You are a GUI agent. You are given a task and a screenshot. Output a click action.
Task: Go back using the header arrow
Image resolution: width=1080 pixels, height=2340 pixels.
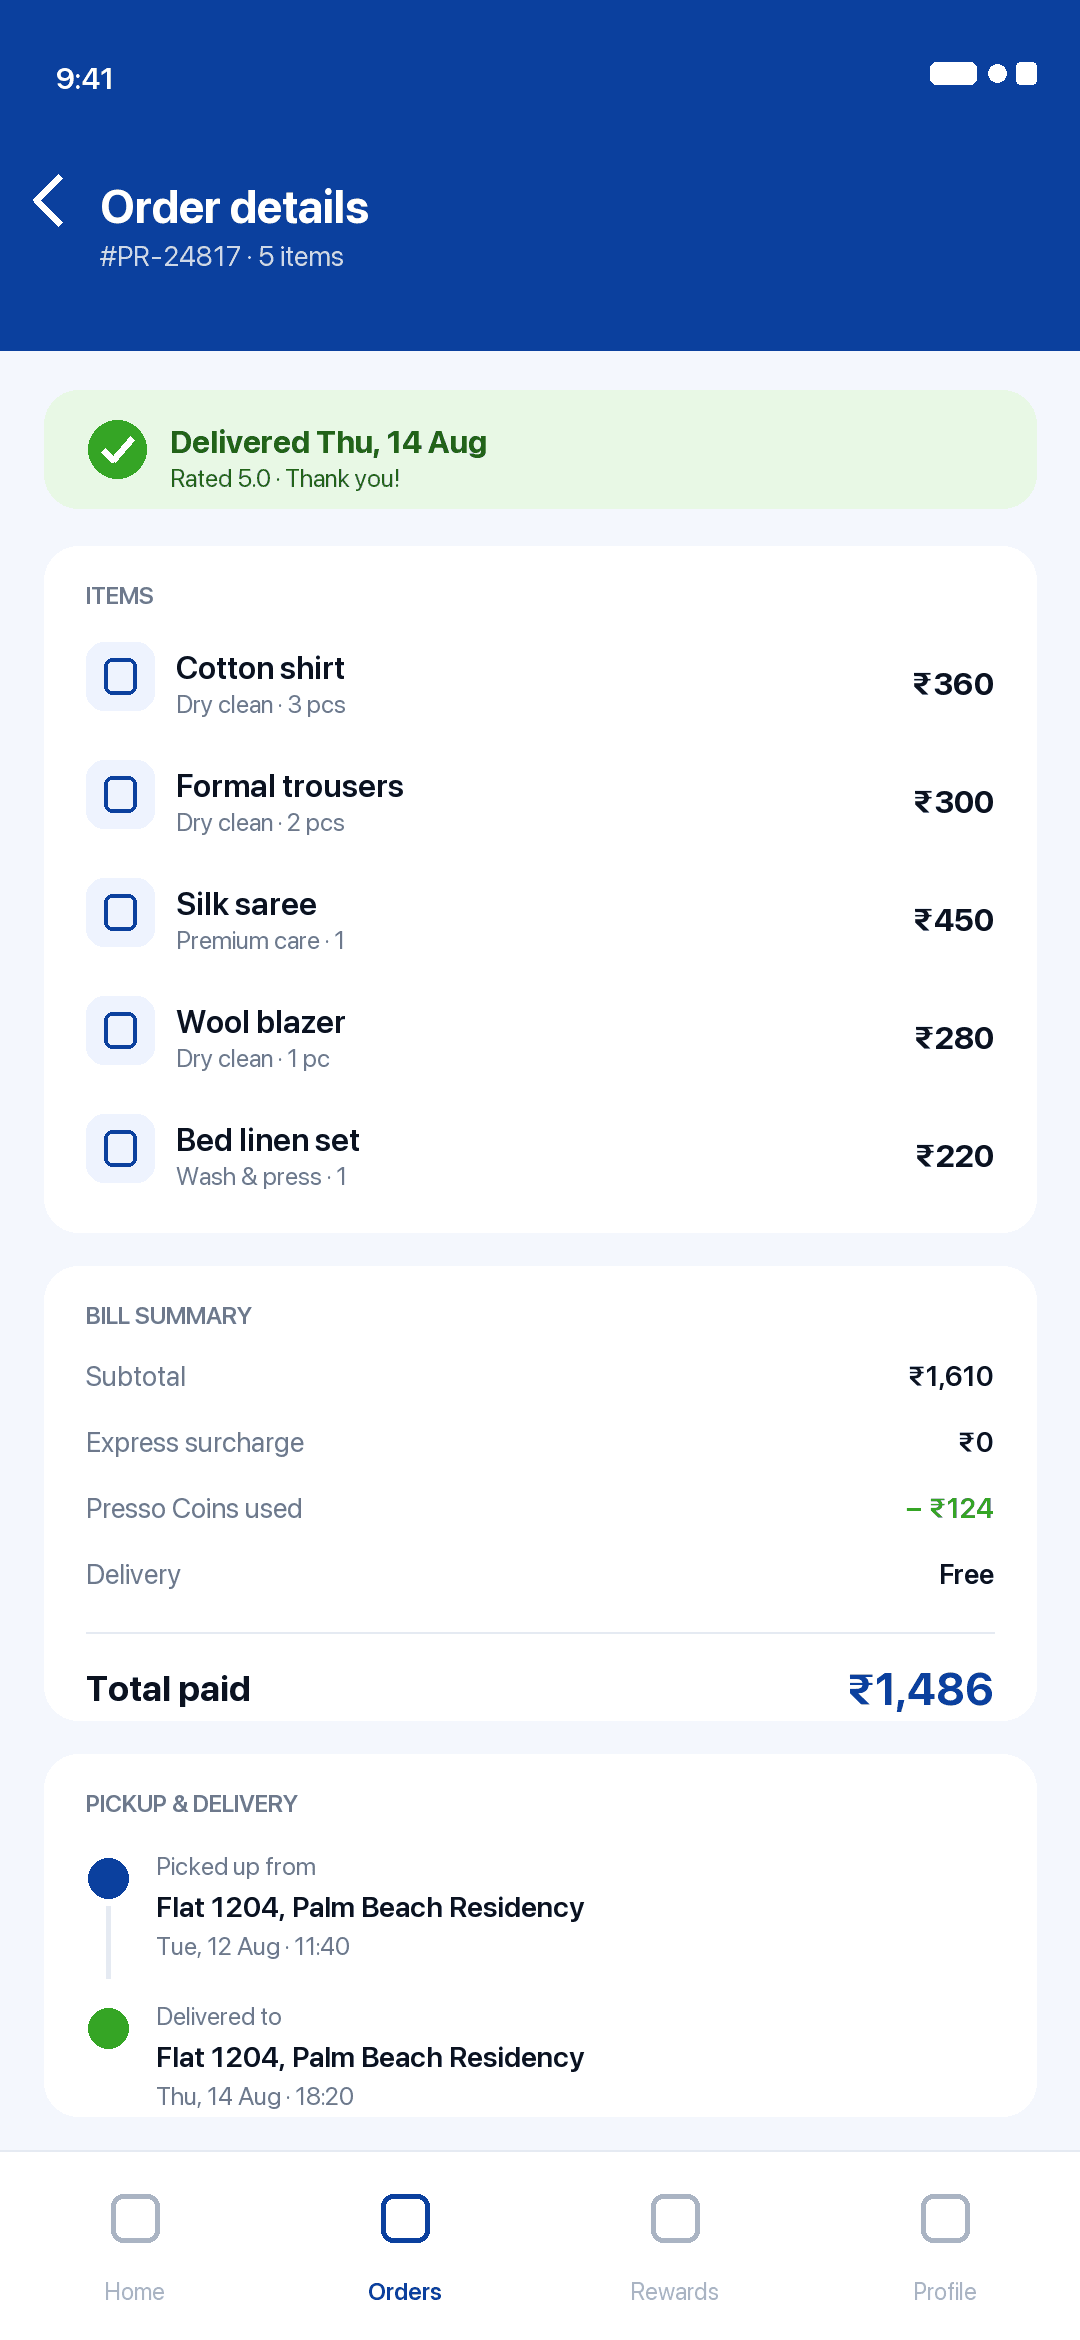(x=49, y=201)
